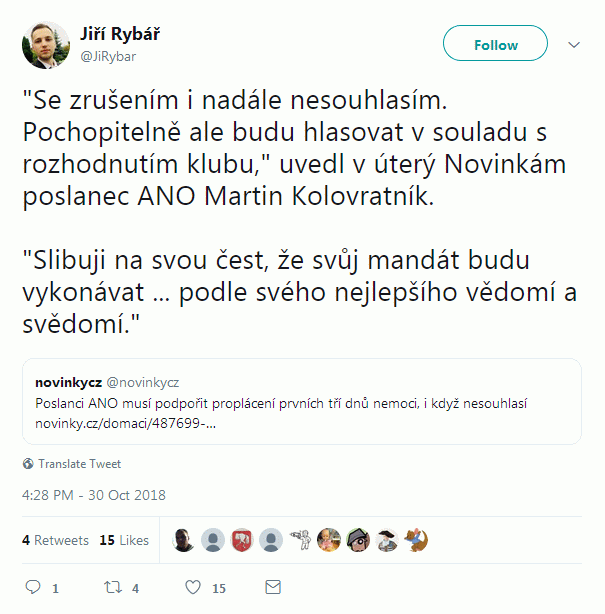Click the last orange animal liker avatar
This screenshot has height=614, width=605.
pos(416,540)
